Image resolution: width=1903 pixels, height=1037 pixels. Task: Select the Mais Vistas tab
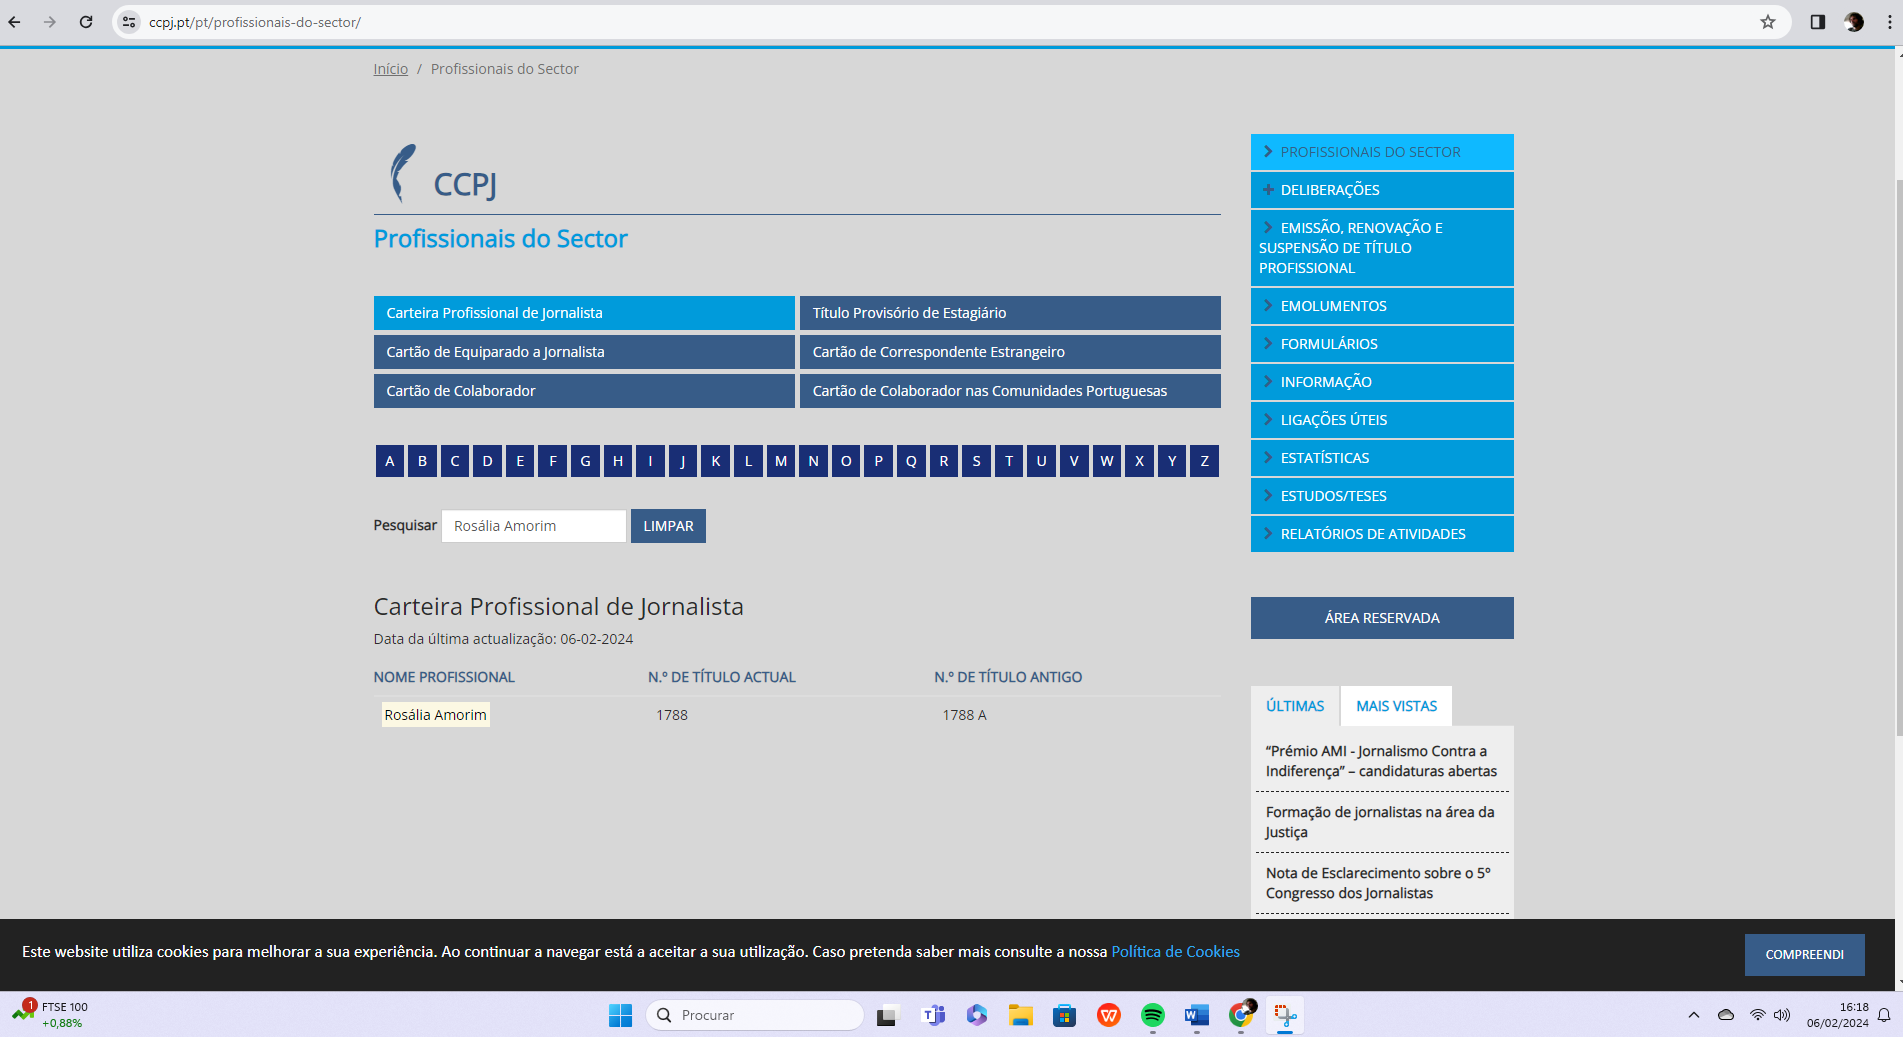[x=1396, y=706]
